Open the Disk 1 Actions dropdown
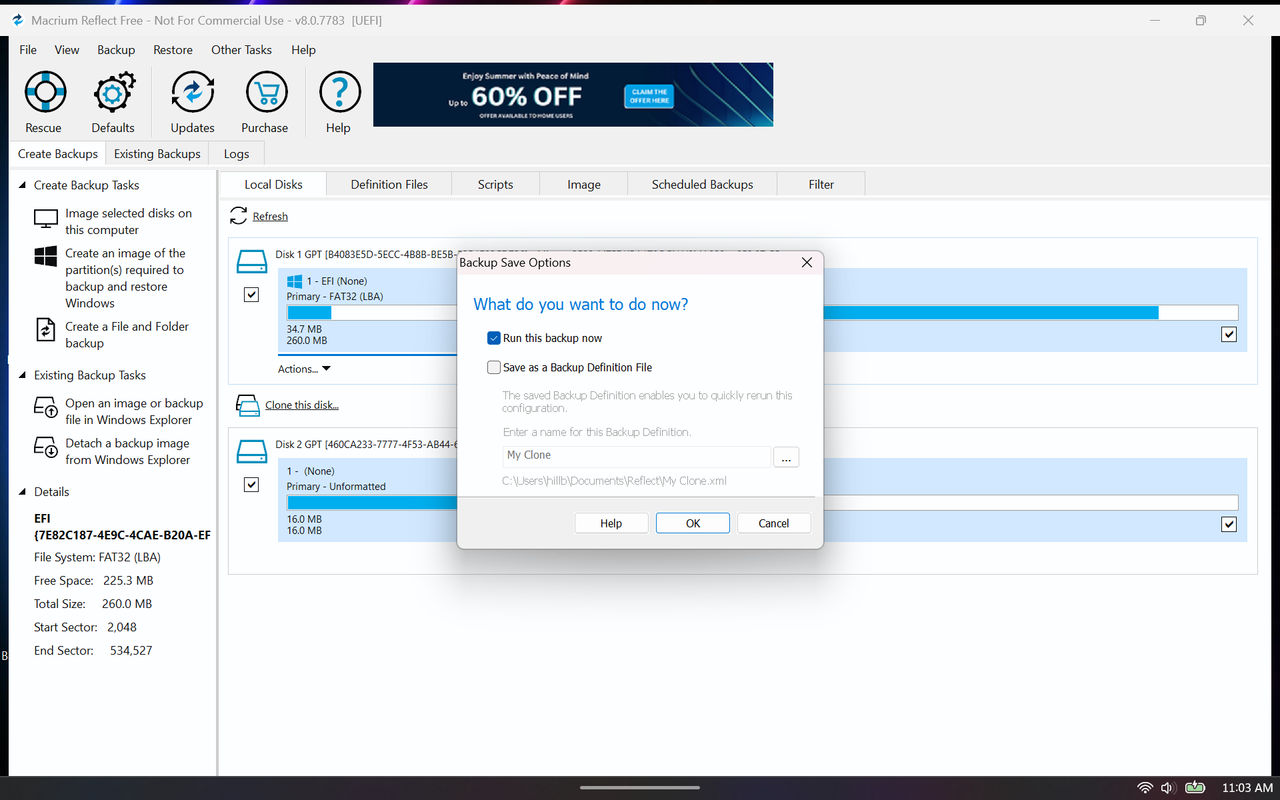The width and height of the screenshot is (1280, 800). (x=304, y=369)
